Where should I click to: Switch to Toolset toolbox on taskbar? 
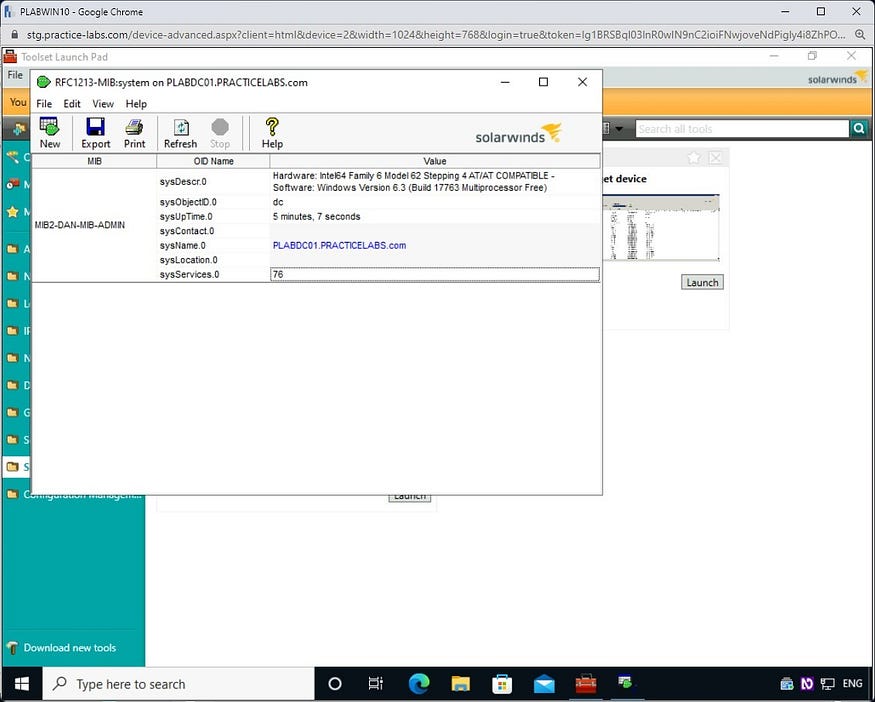pos(586,684)
